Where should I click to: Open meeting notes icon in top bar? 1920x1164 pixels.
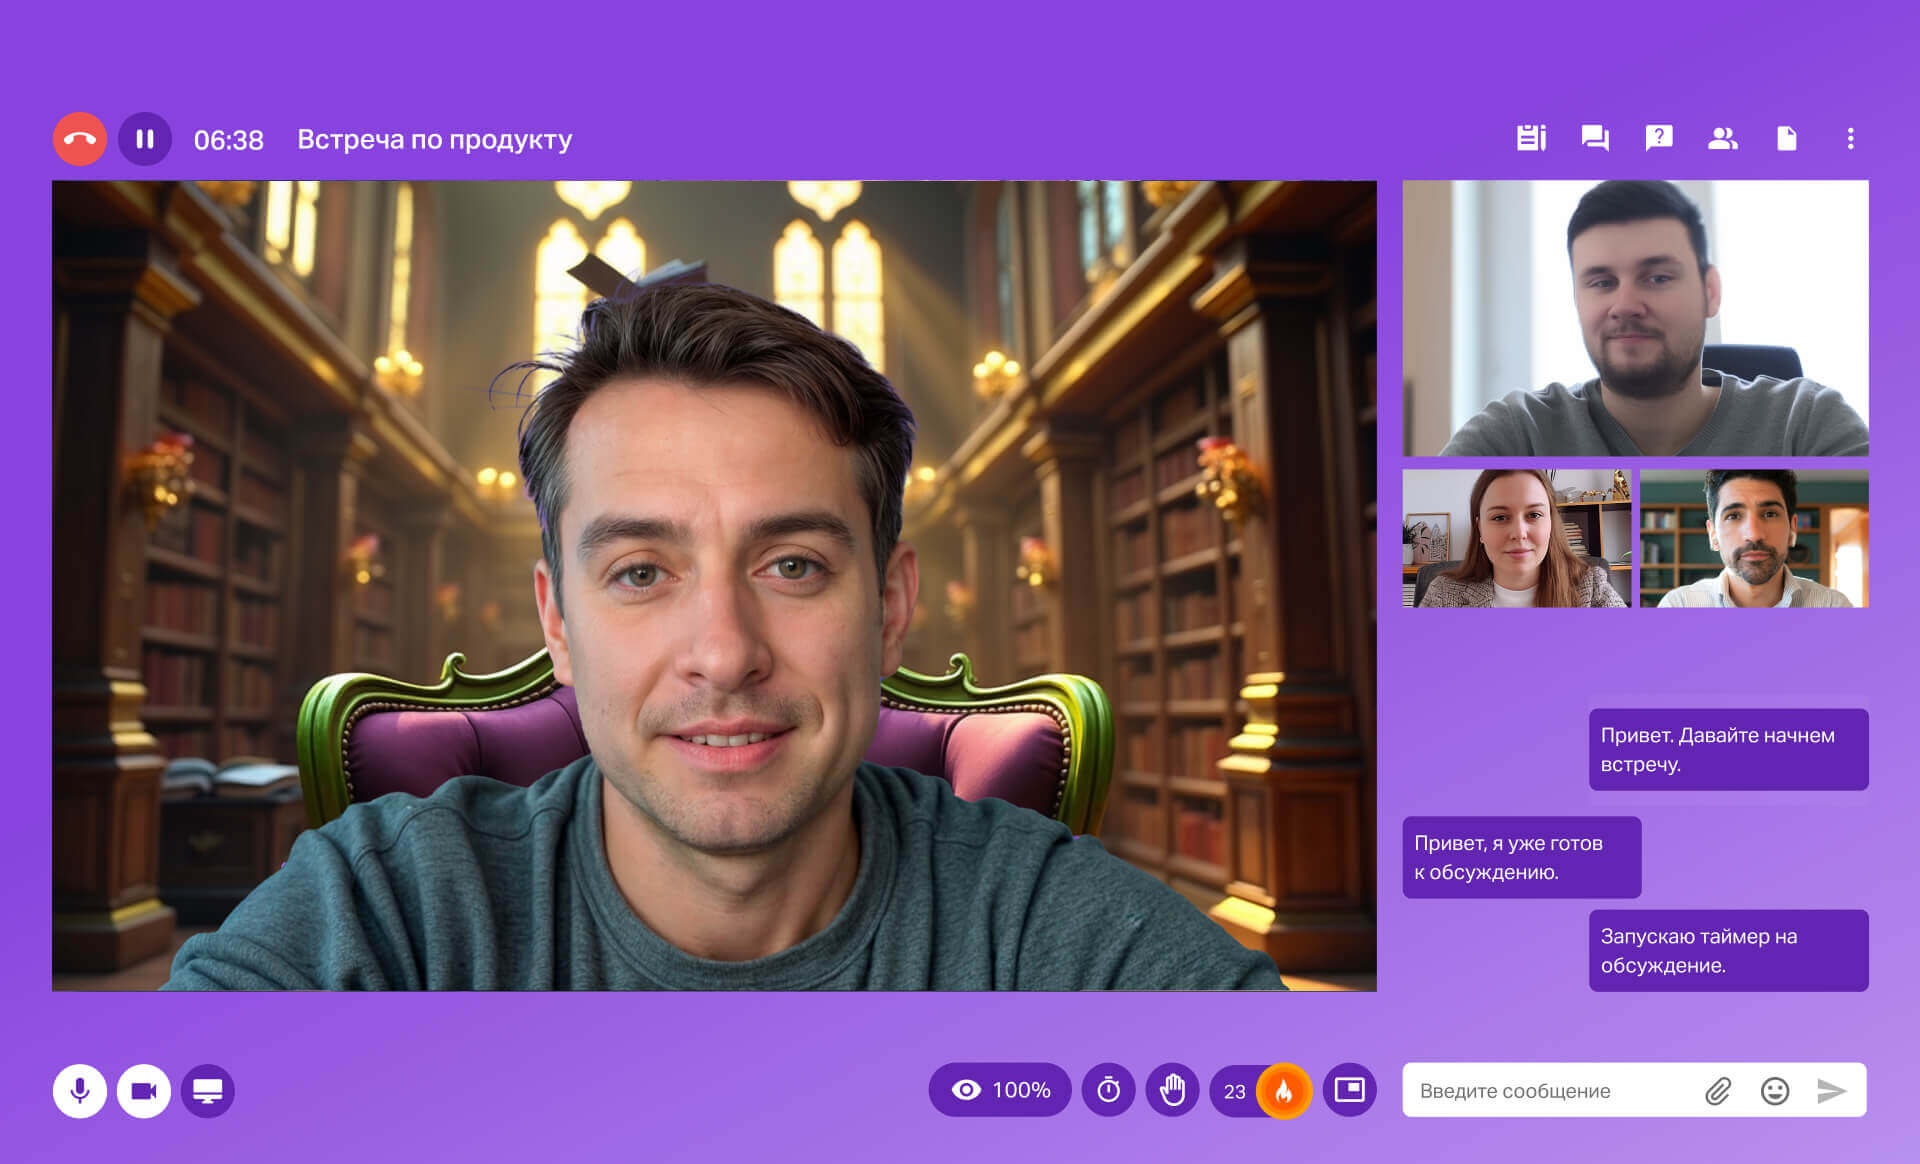1531,138
